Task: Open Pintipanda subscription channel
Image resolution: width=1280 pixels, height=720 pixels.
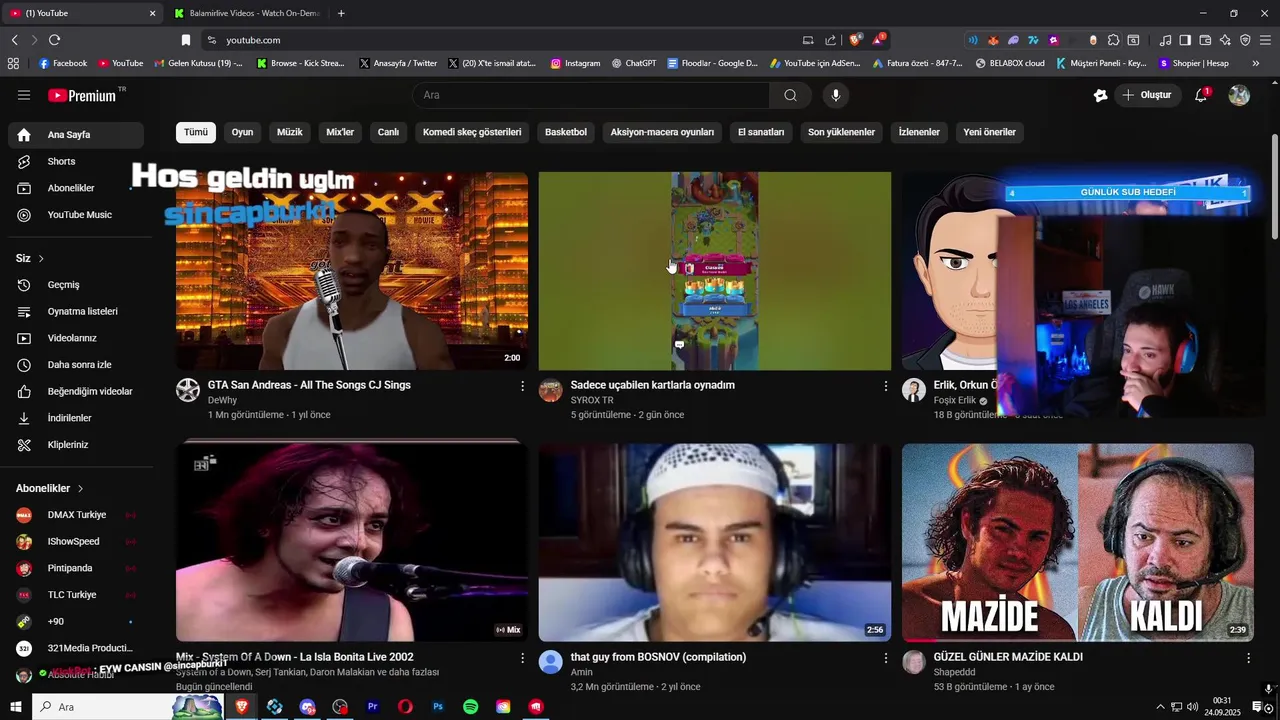Action: click(x=76, y=568)
